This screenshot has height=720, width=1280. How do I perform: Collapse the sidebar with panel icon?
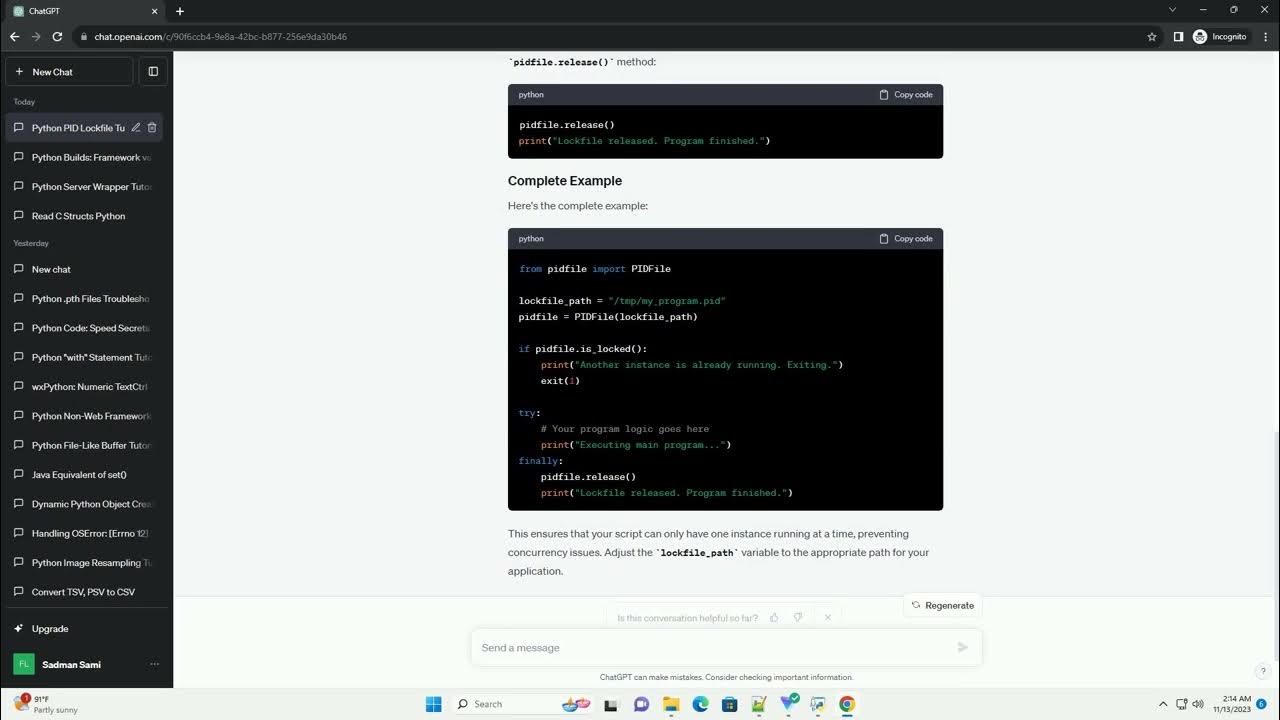point(153,72)
